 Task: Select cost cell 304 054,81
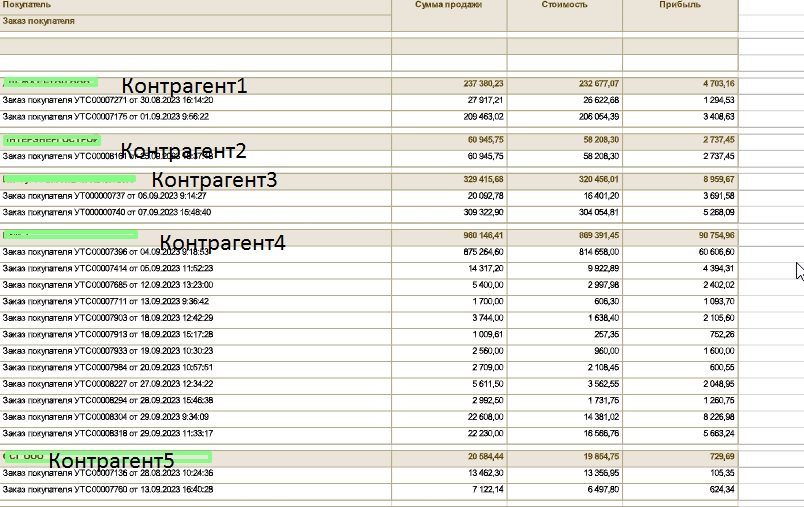(x=597, y=213)
